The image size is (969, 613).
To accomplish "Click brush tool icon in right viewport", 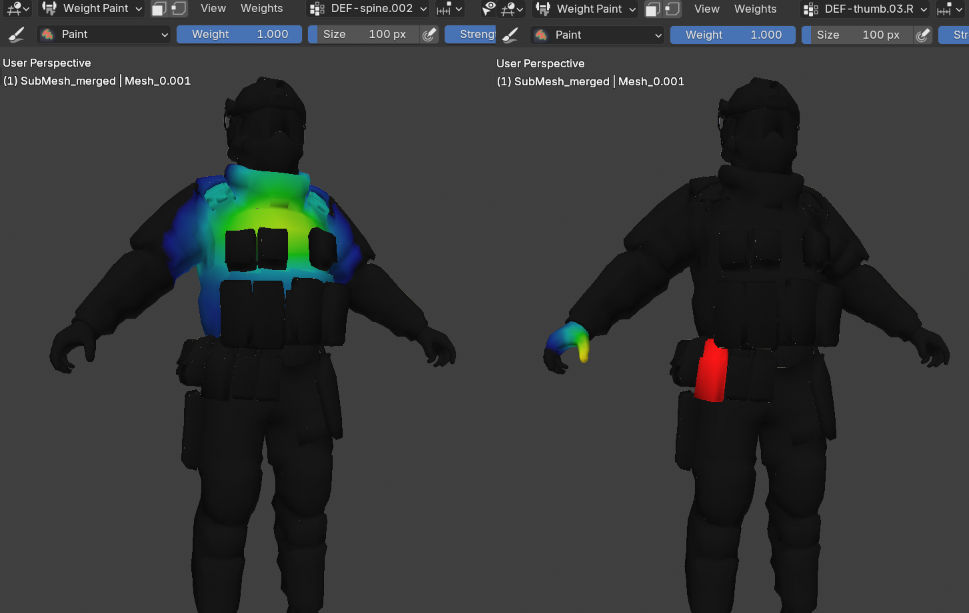I will coord(510,35).
